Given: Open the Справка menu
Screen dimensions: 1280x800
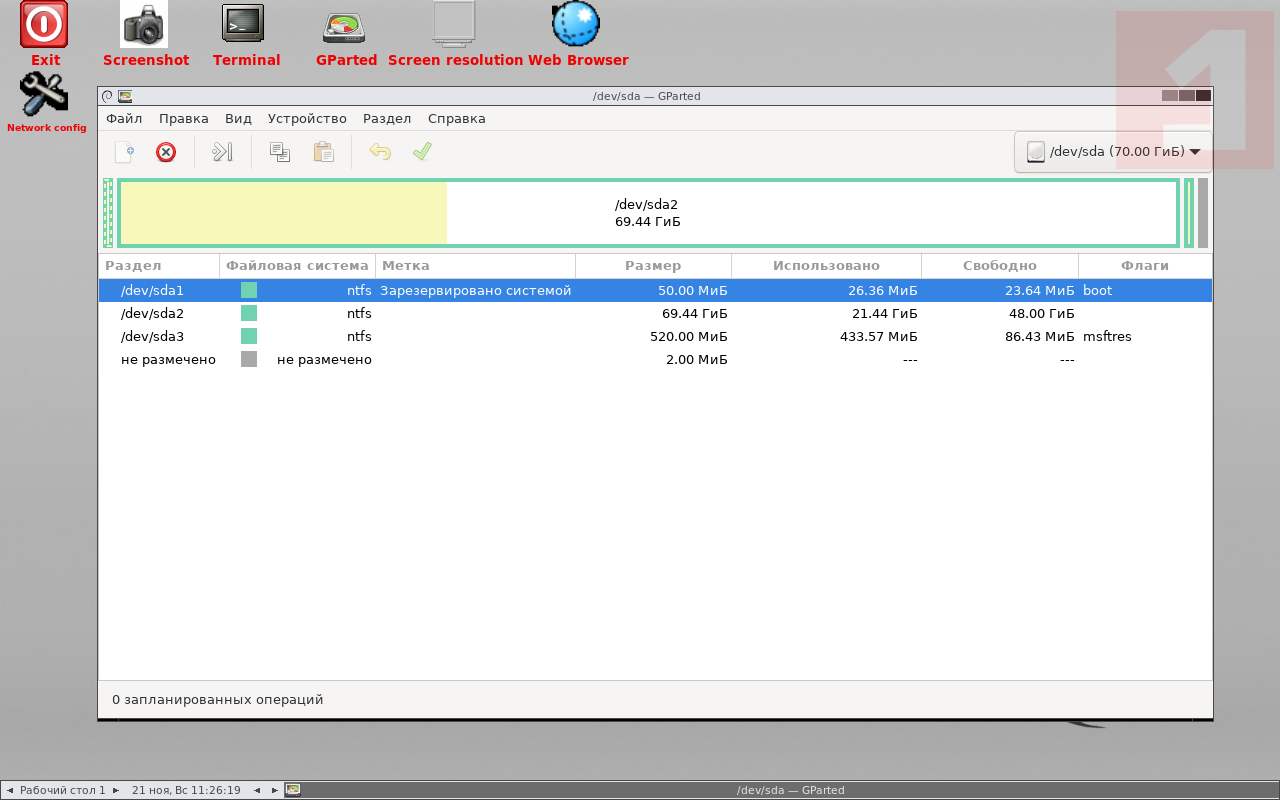Looking at the screenshot, I should [457, 118].
